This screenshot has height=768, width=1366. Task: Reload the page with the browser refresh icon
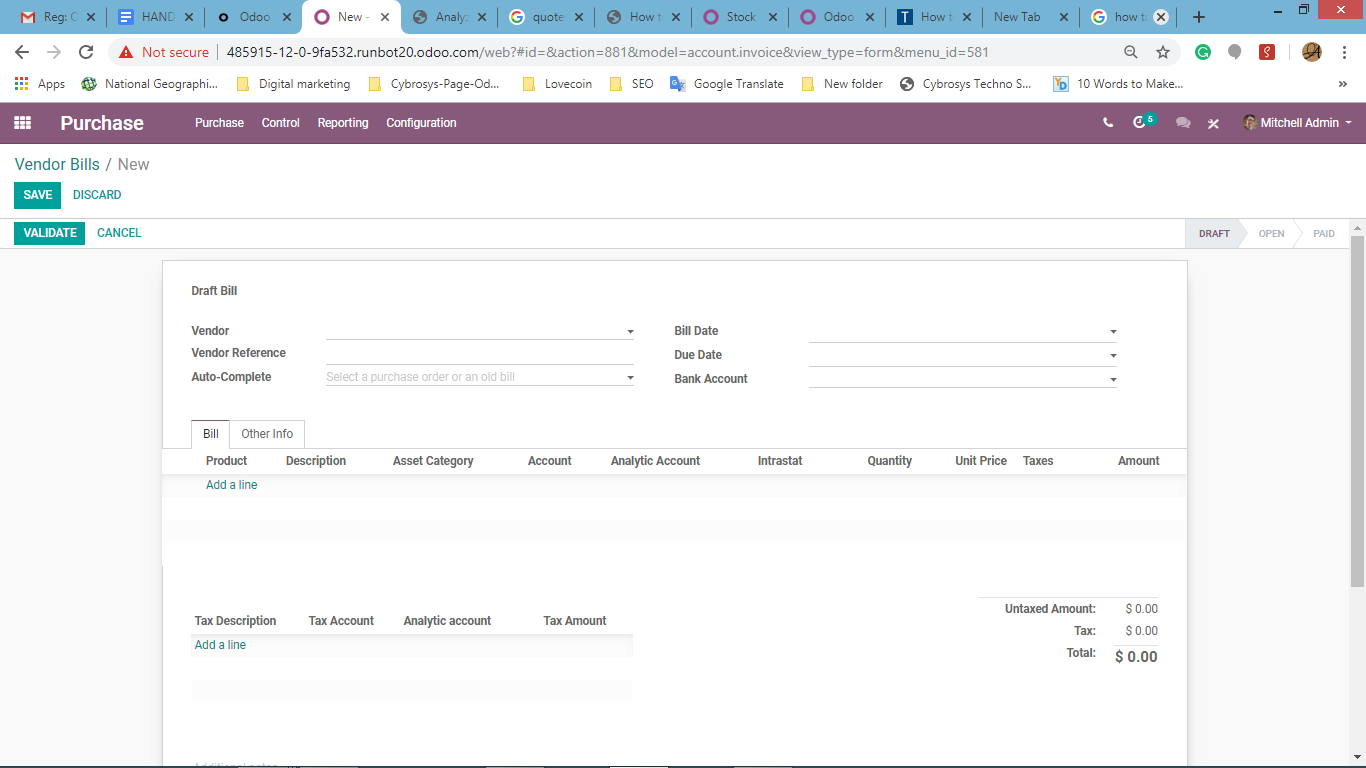coord(86,52)
